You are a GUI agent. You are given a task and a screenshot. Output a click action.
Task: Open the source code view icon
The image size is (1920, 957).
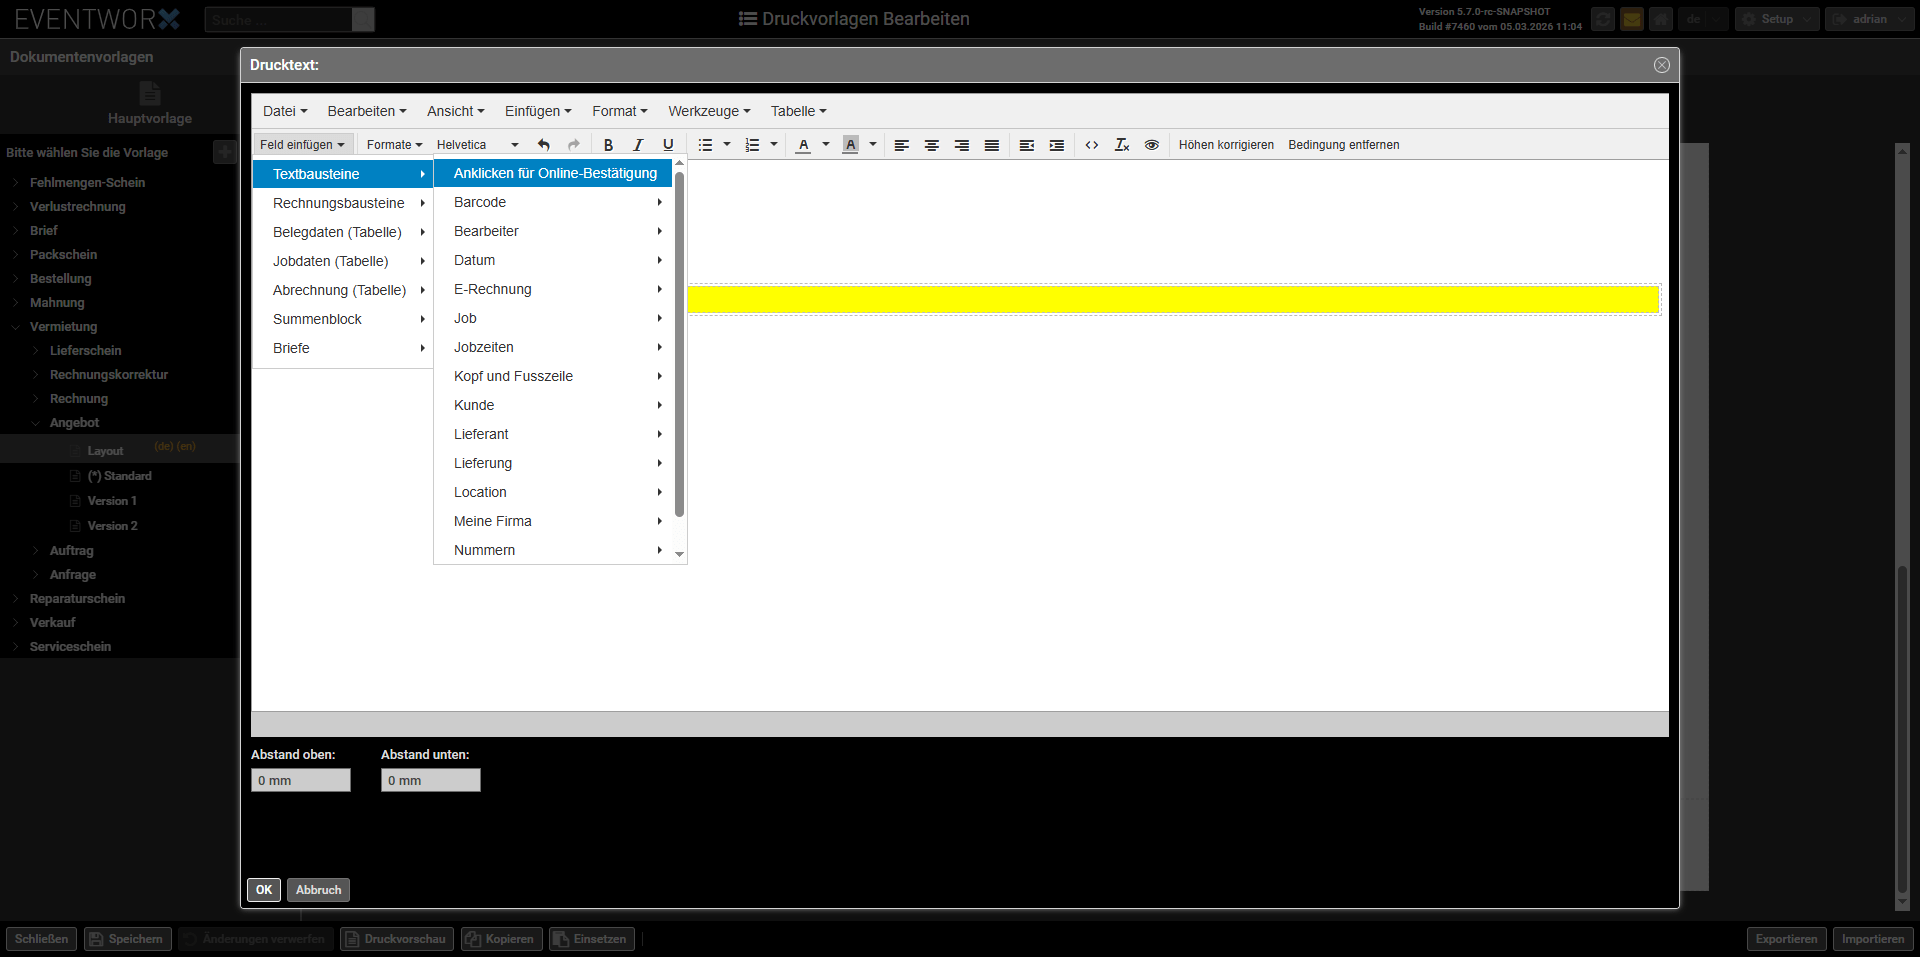(x=1092, y=145)
